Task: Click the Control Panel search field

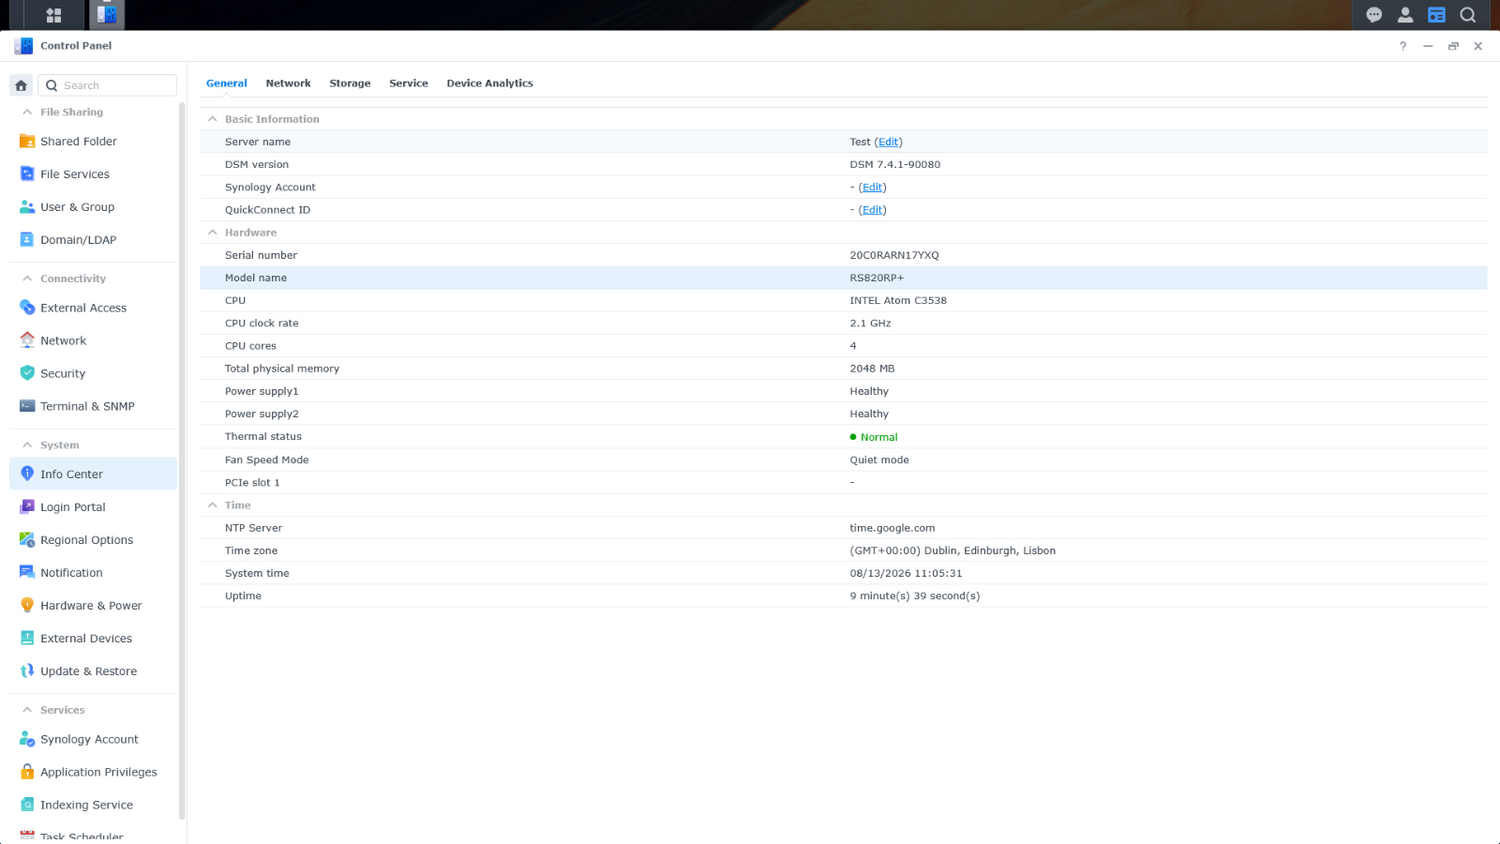Action: [108, 85]
